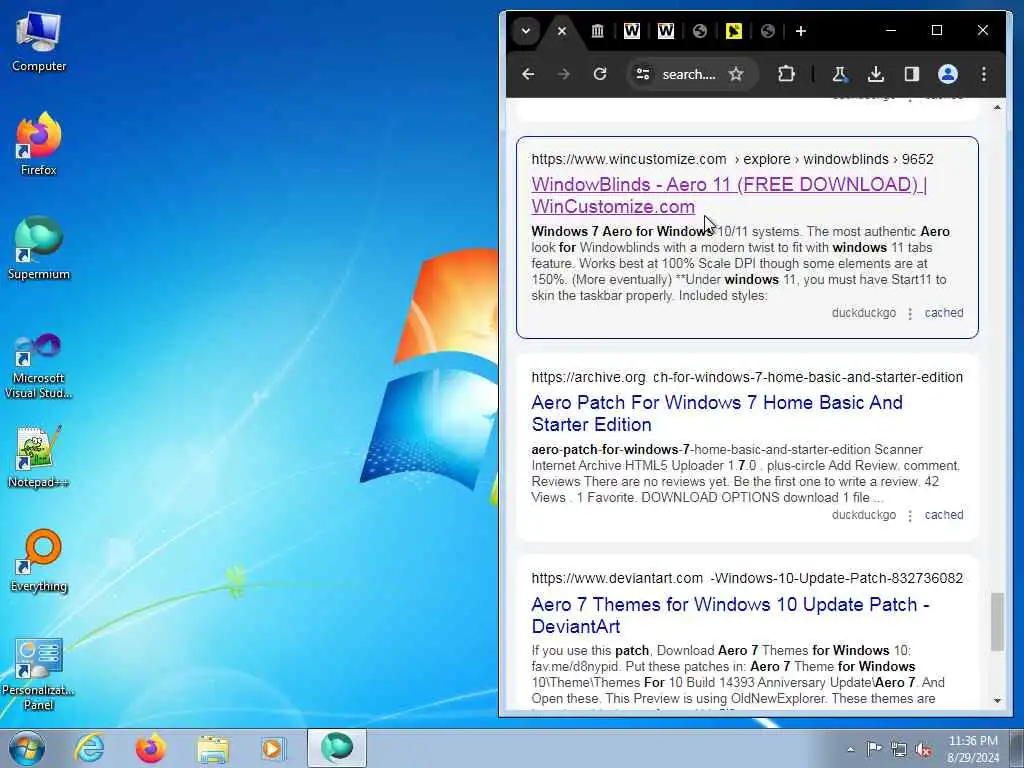Open cached copy of WindowBlinds result
Image resolution: width=1024 pixels, height=768 pixels.
[x=944, y=313]
